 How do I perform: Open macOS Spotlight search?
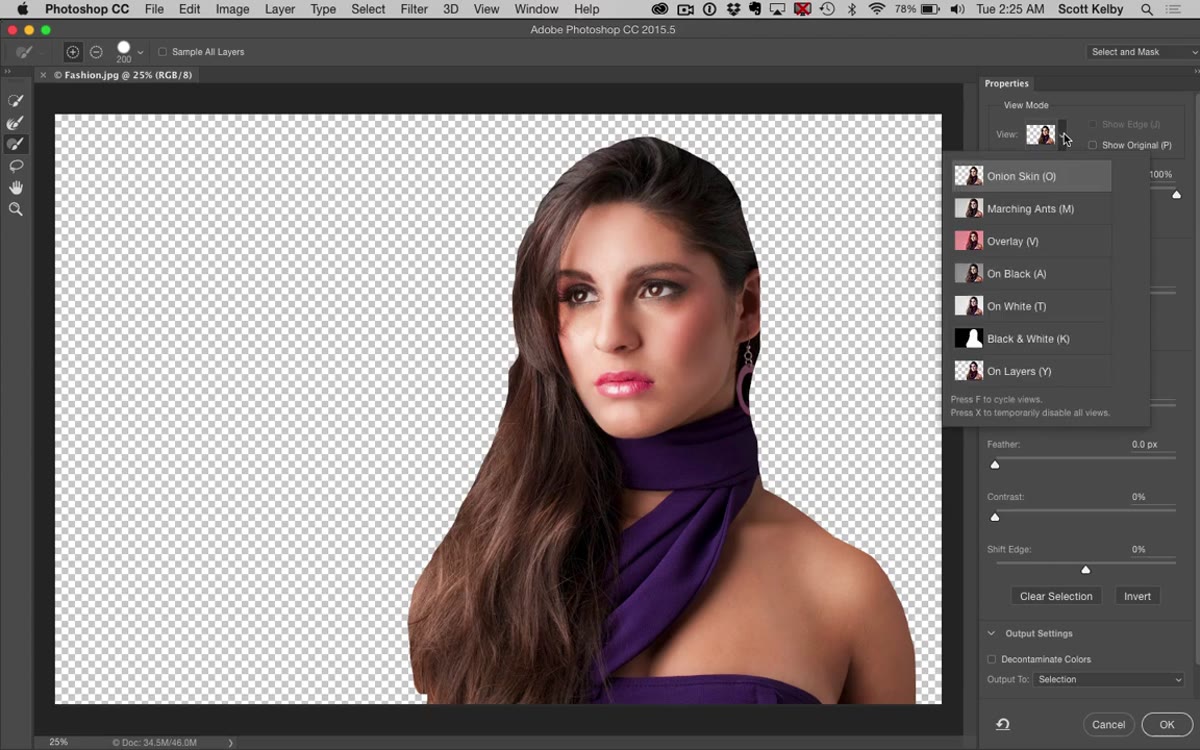tap(1145, 9)
